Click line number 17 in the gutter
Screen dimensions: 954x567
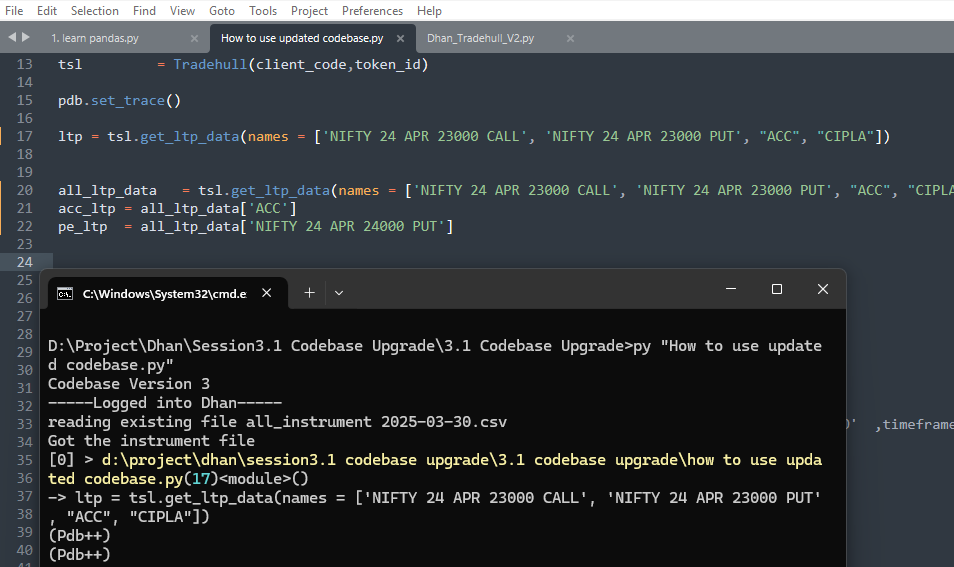24,136
